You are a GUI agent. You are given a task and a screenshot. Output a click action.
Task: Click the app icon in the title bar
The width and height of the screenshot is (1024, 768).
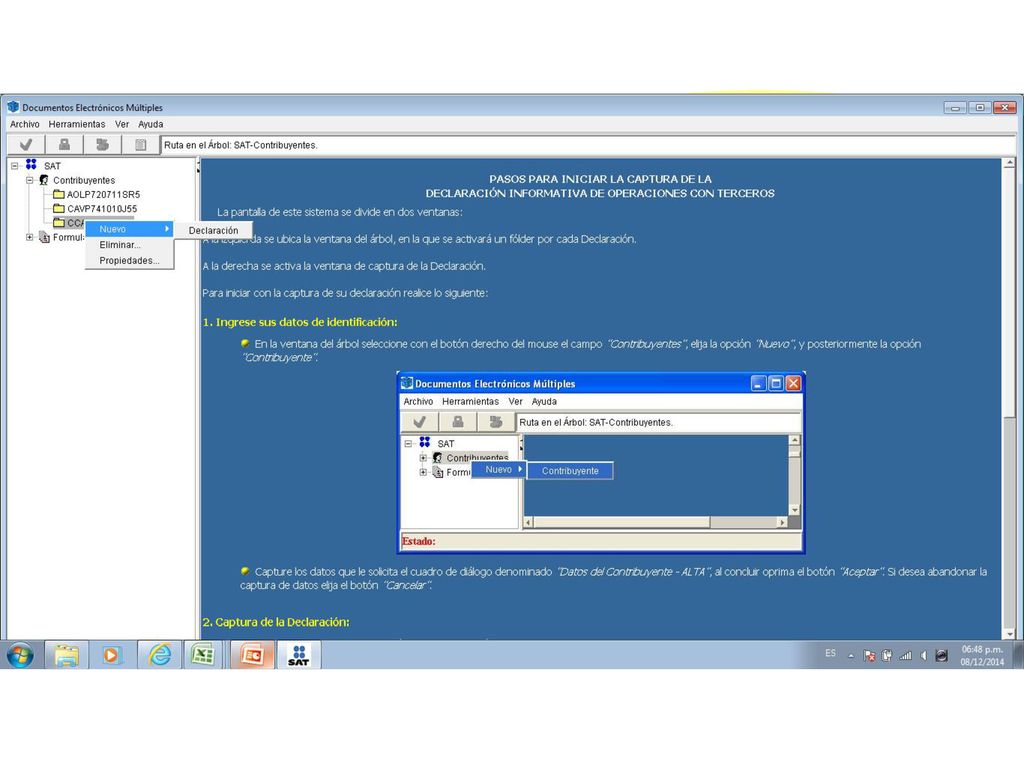pos(13,106)
